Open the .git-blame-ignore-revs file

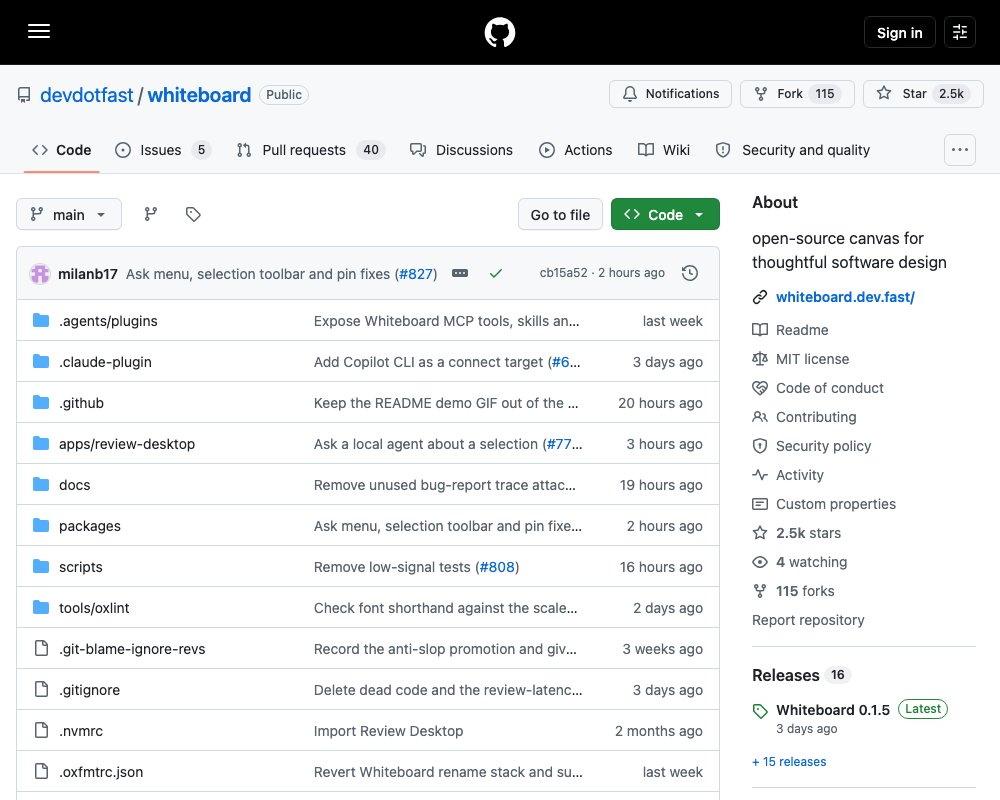(x=132, y=649)
